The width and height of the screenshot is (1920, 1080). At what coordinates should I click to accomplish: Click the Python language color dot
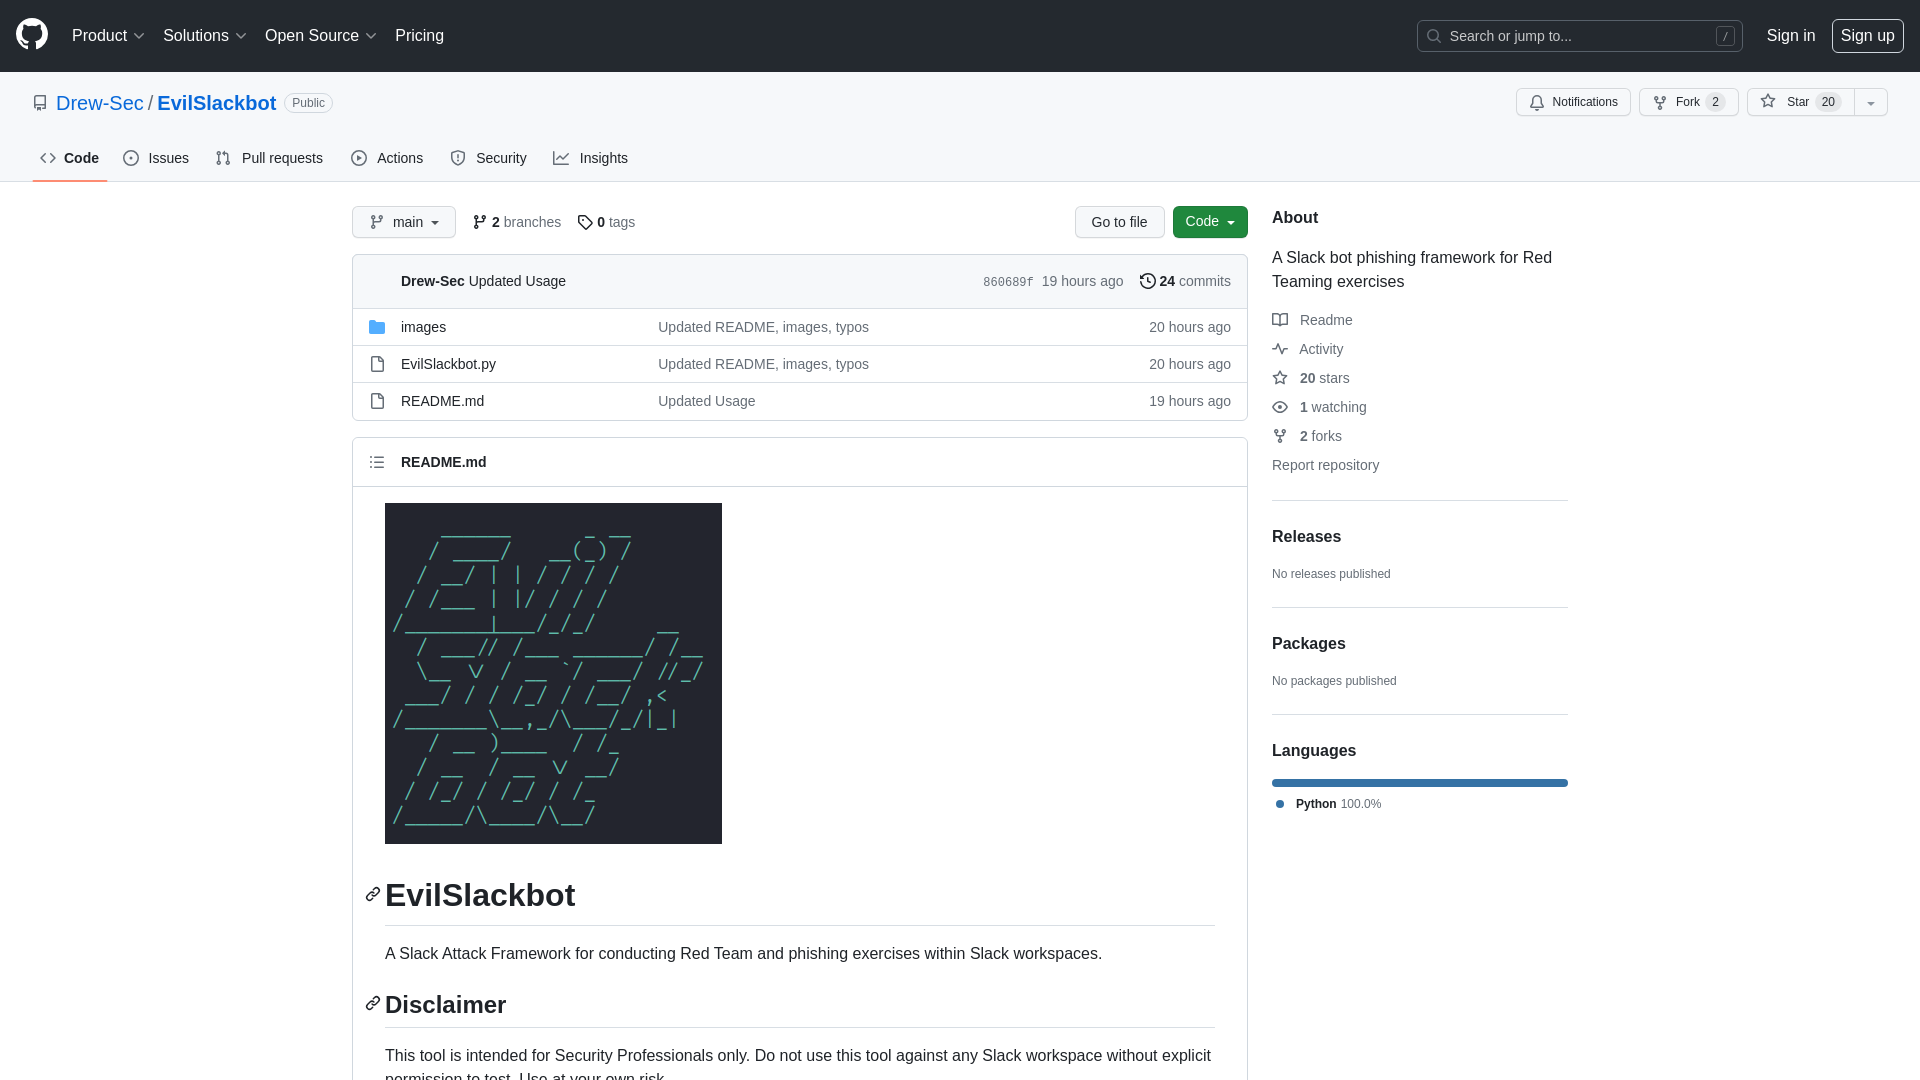tap(1280, 804)
